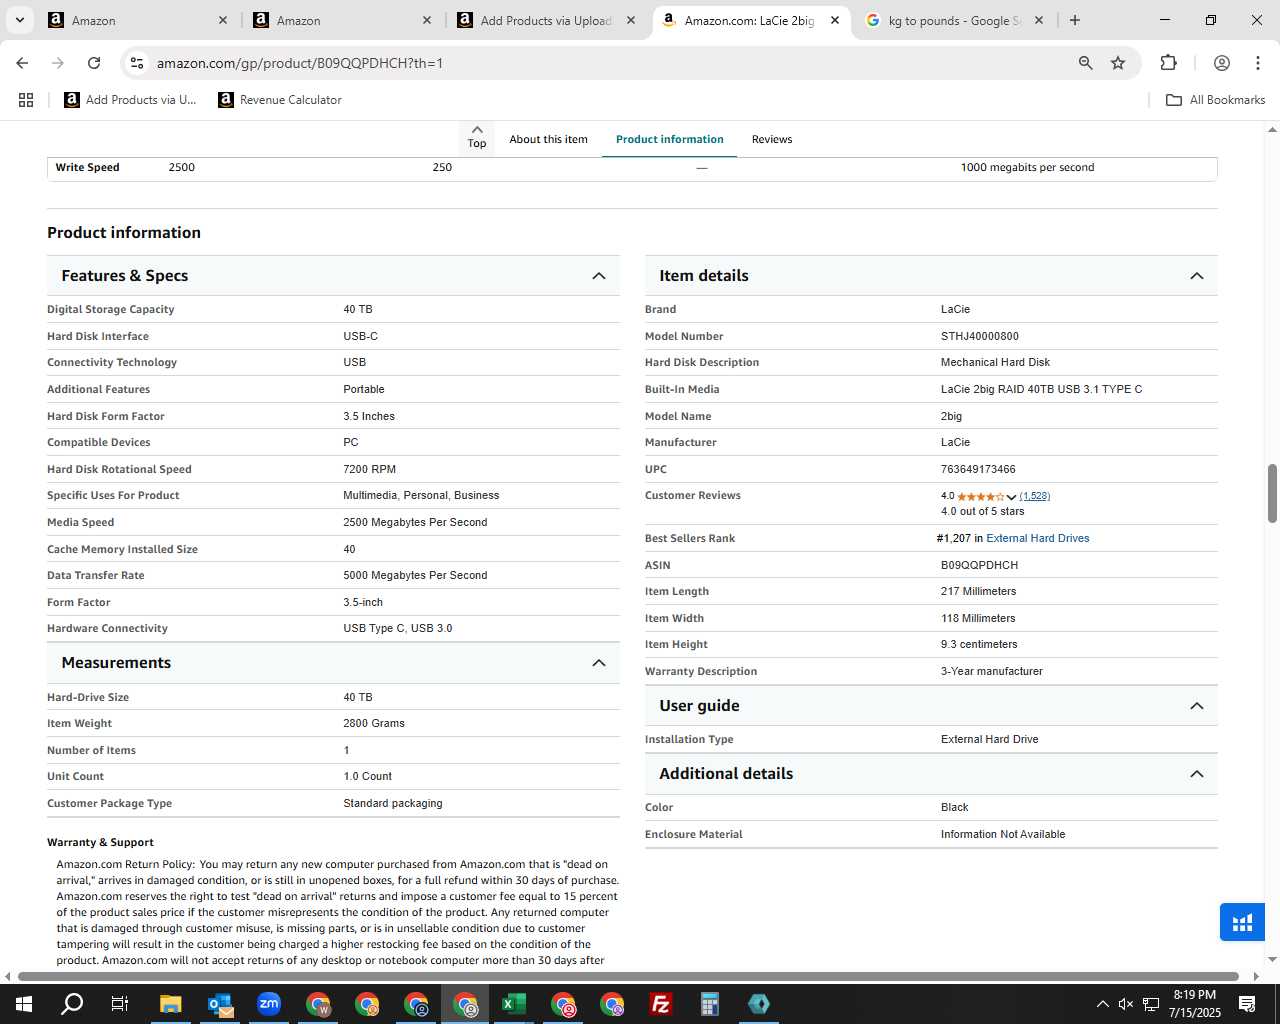Screen dimensions: 1280x1024
Task: Open the browser zoom control icon
Action: [x=1086, y=63]
